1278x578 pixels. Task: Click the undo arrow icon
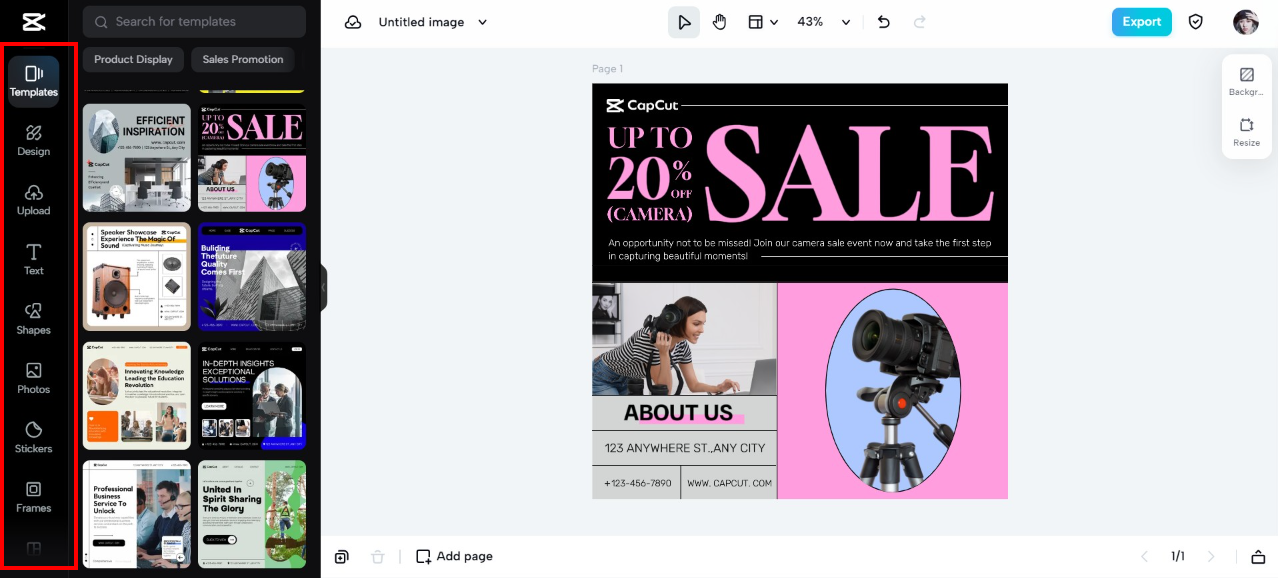[884, 22]
